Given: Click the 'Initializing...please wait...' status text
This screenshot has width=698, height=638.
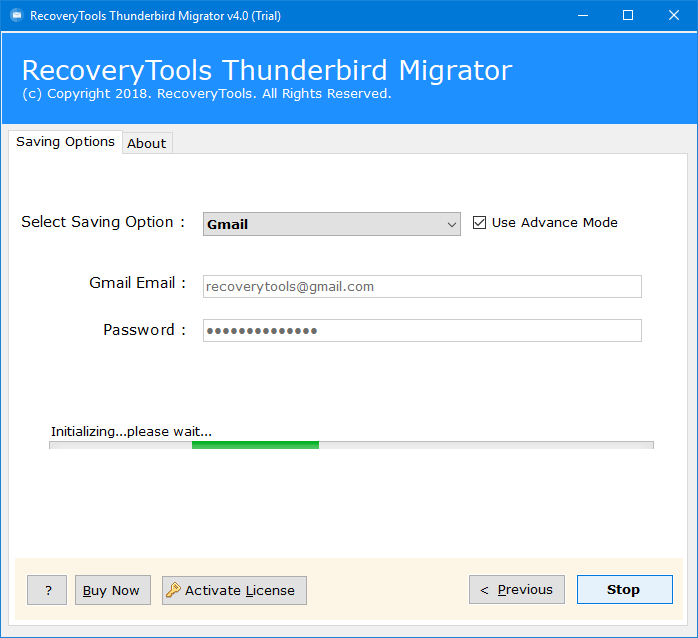Looking at the screenshot, I should tap(131, 431).
